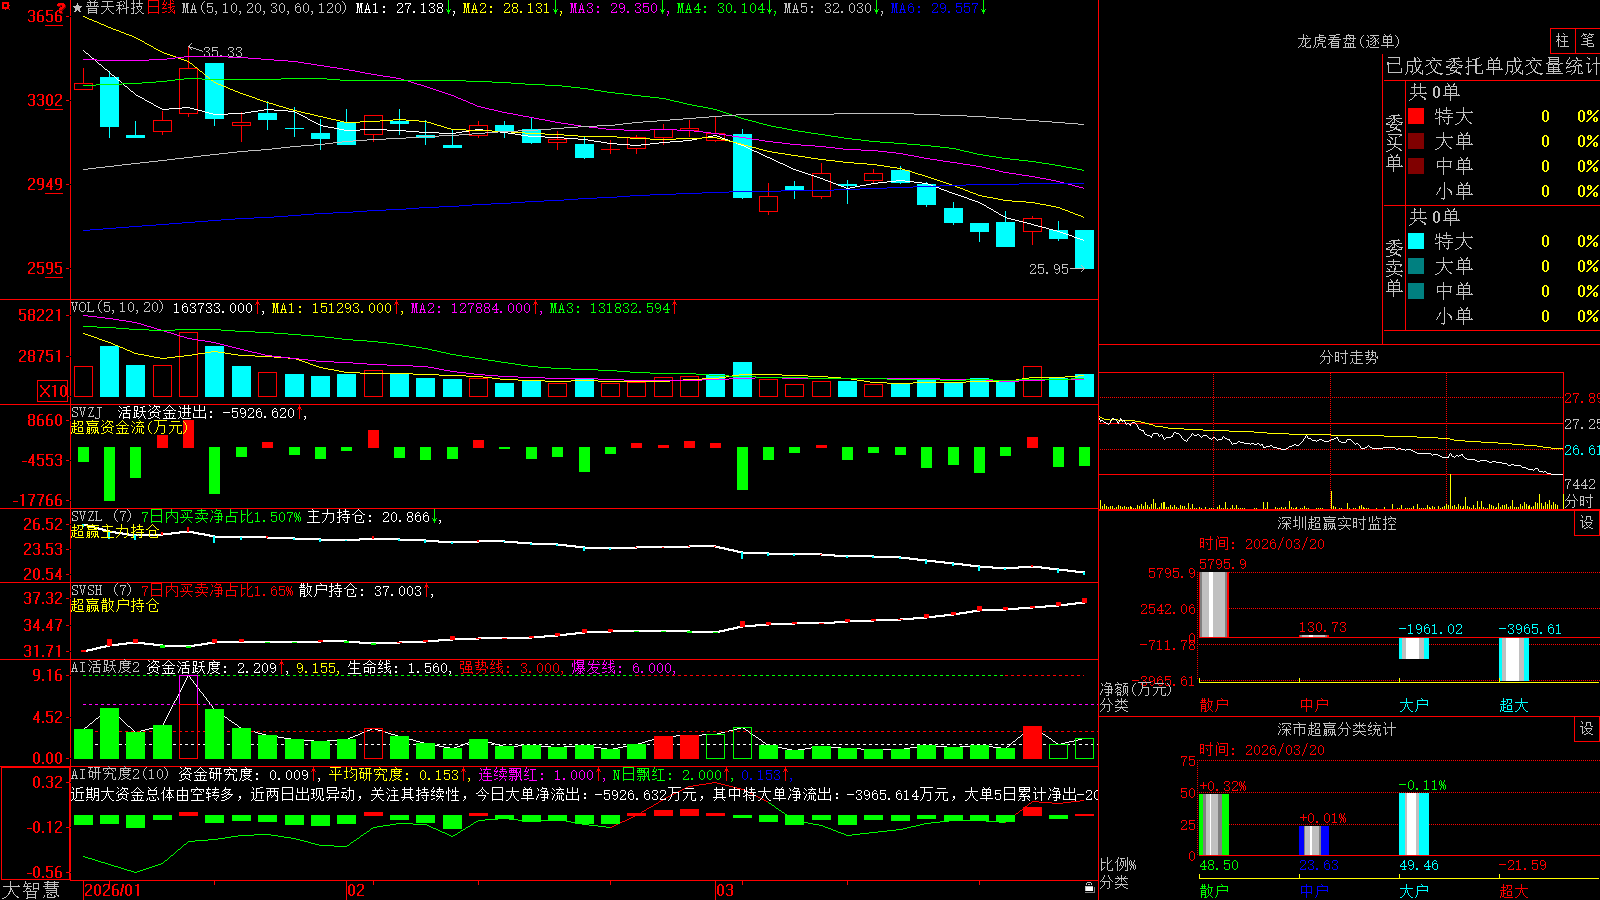Viewport: 1600px width, 900px height.
Task: Click the red 特大 buy-order color swatch
Action: tap(1416, 116)
